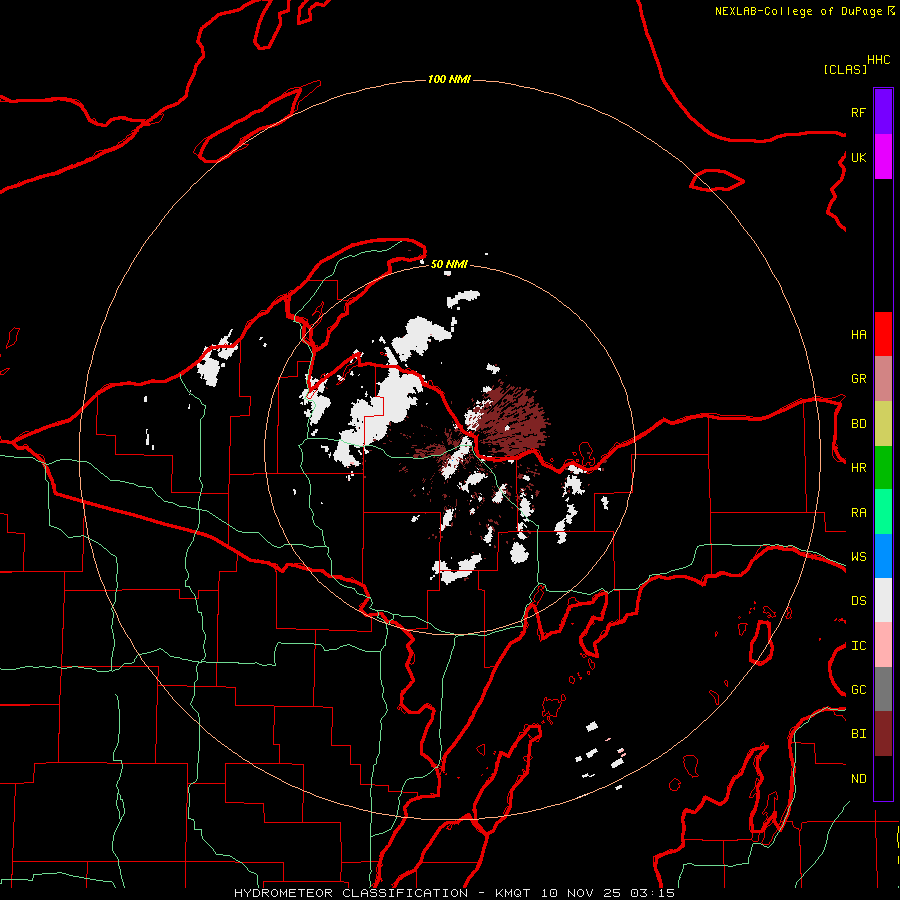Click the 'WS' legend label
The height and width of the screenshot is (900, 900).
coord(858,557)
